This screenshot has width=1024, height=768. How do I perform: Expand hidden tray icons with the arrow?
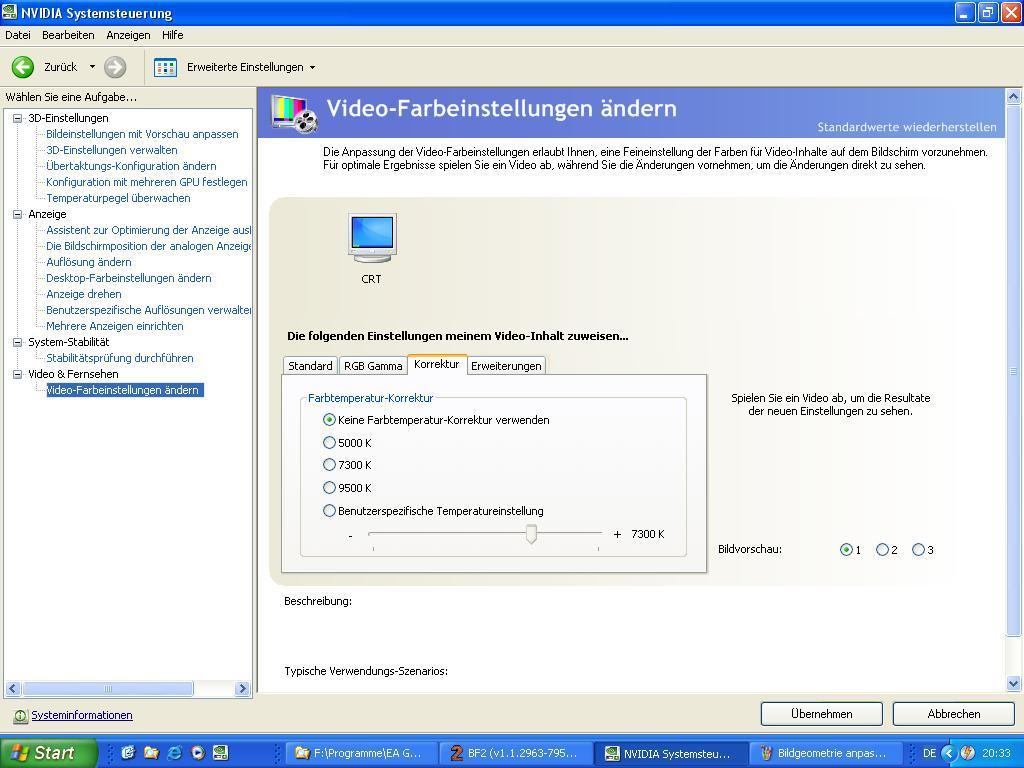point(950,753)
